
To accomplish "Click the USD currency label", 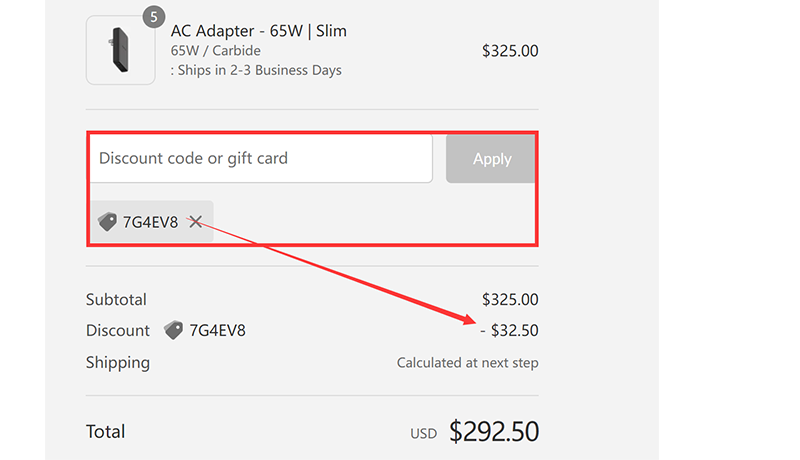I will (x=424, y=434).
